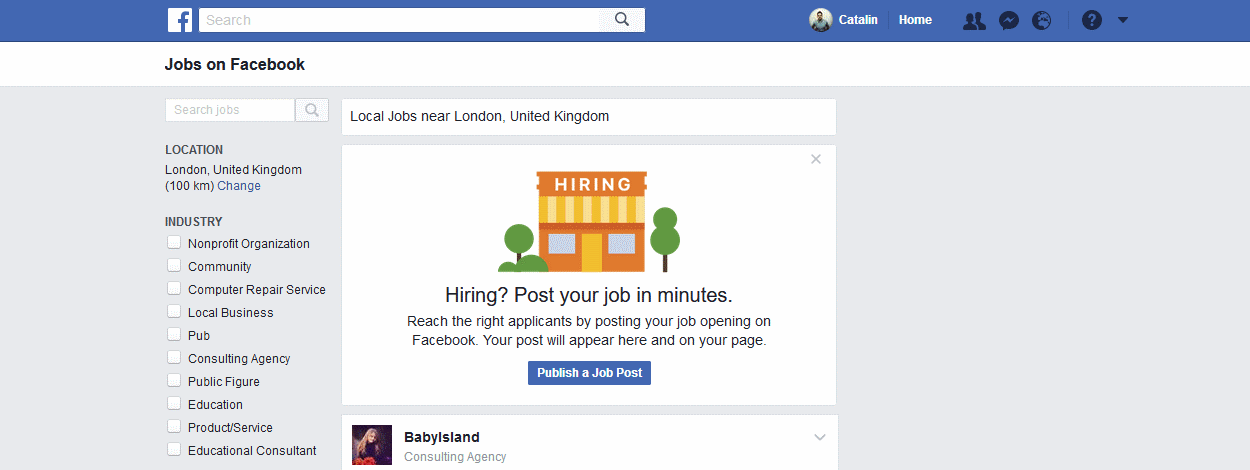Enable the Computer Repair Service filter
1250x470 pixels.
coord(174,289)
